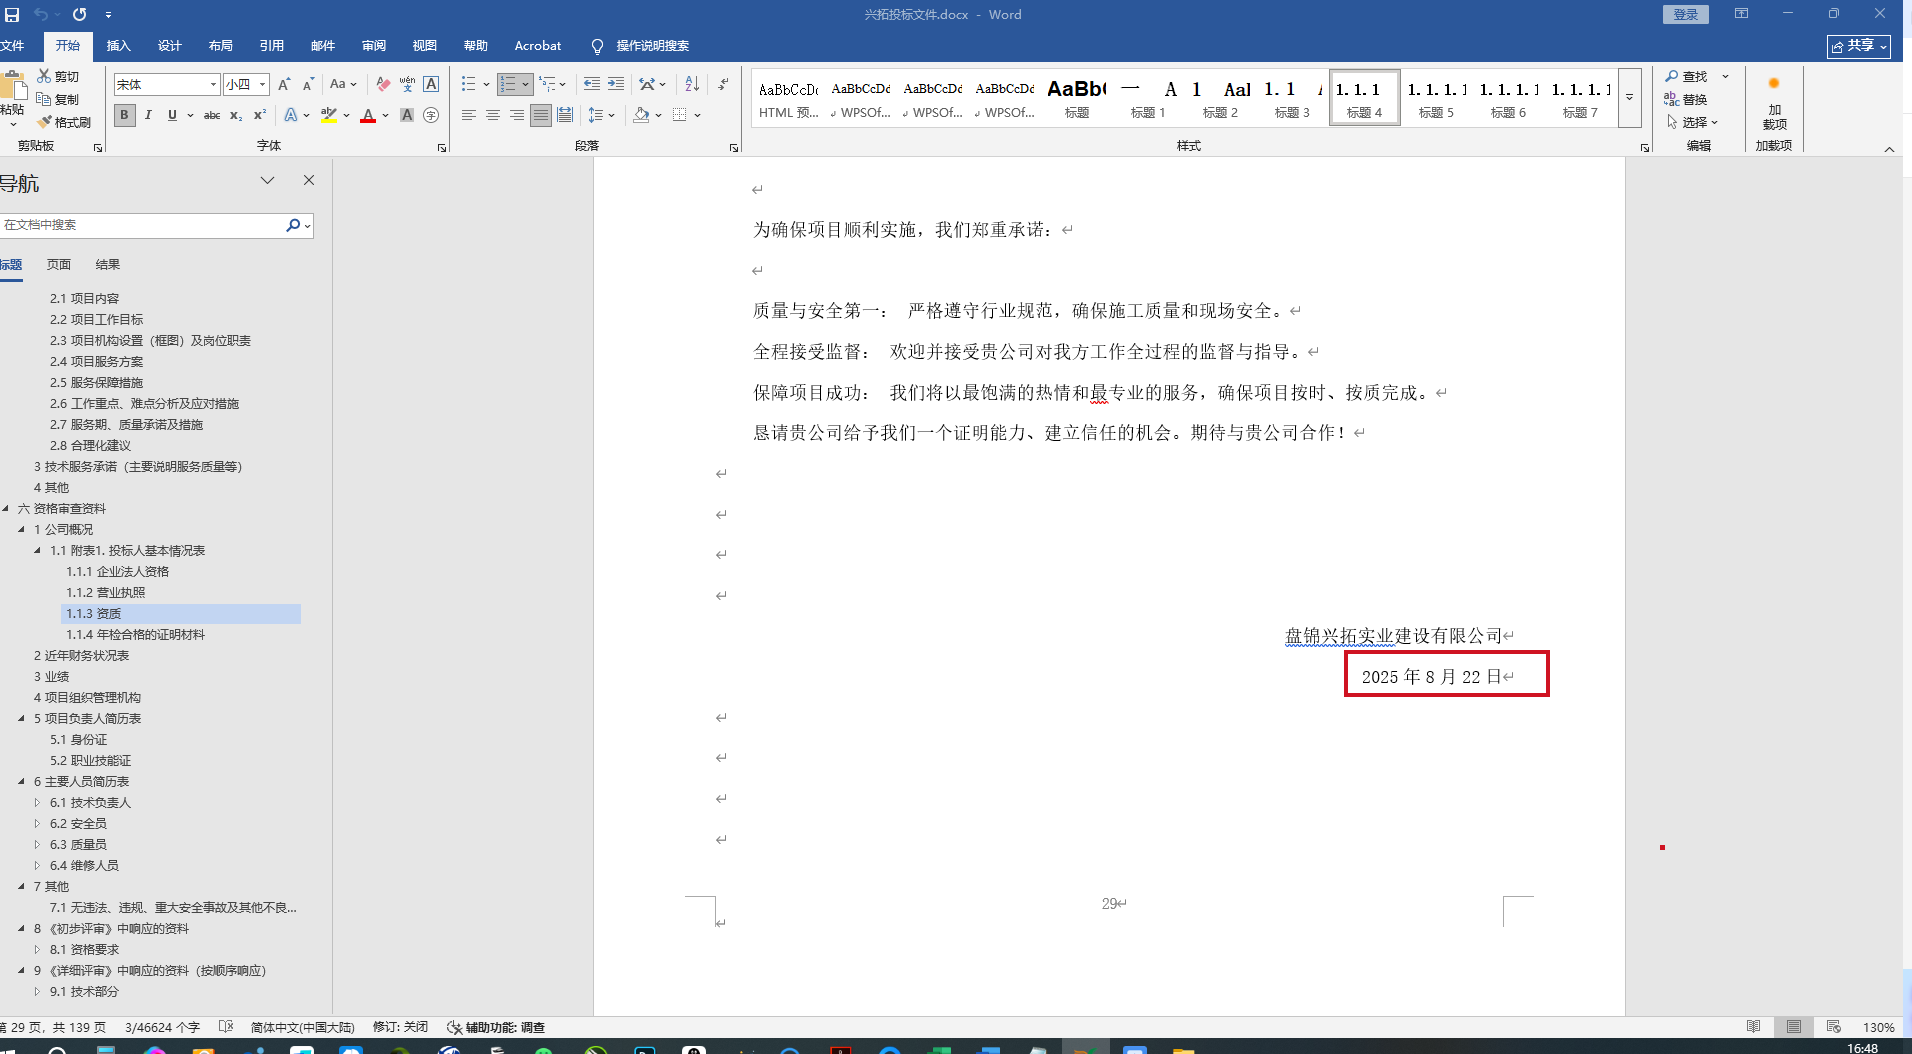Image resolution: width=1912 pixels, height=1054 pixels.
Task: Open the line spacing dropdown
Action: tap(601, 115)
